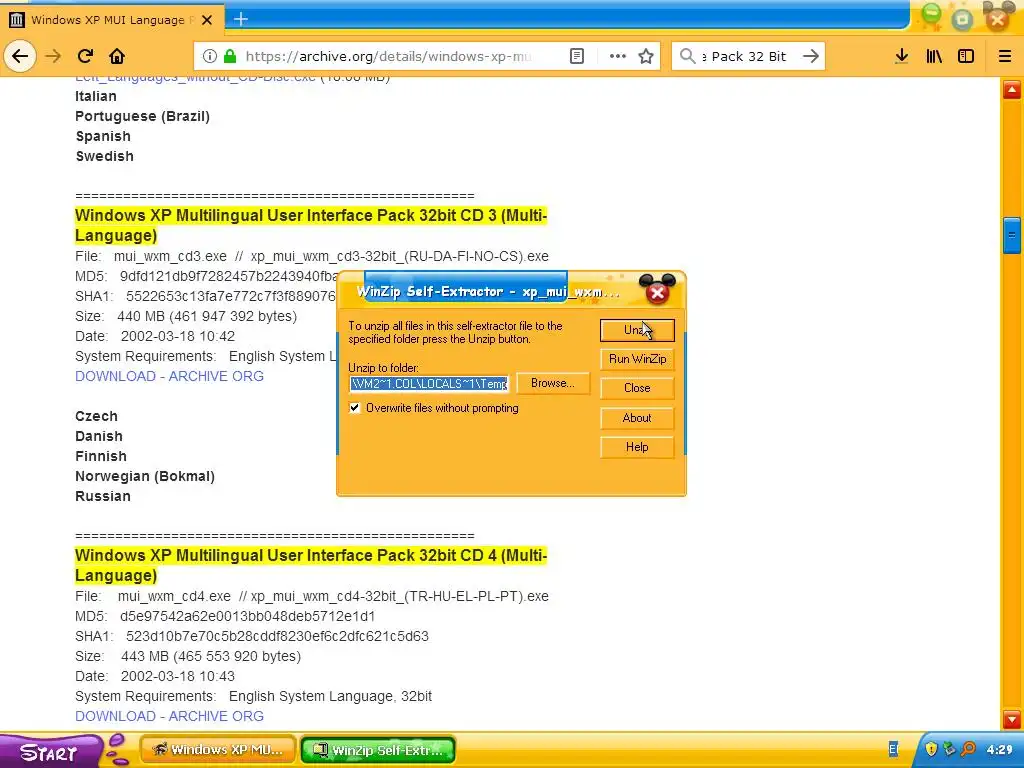Open DOWNLOAD - ARCHIVE ORG link for CD 4

pos(169,716)
